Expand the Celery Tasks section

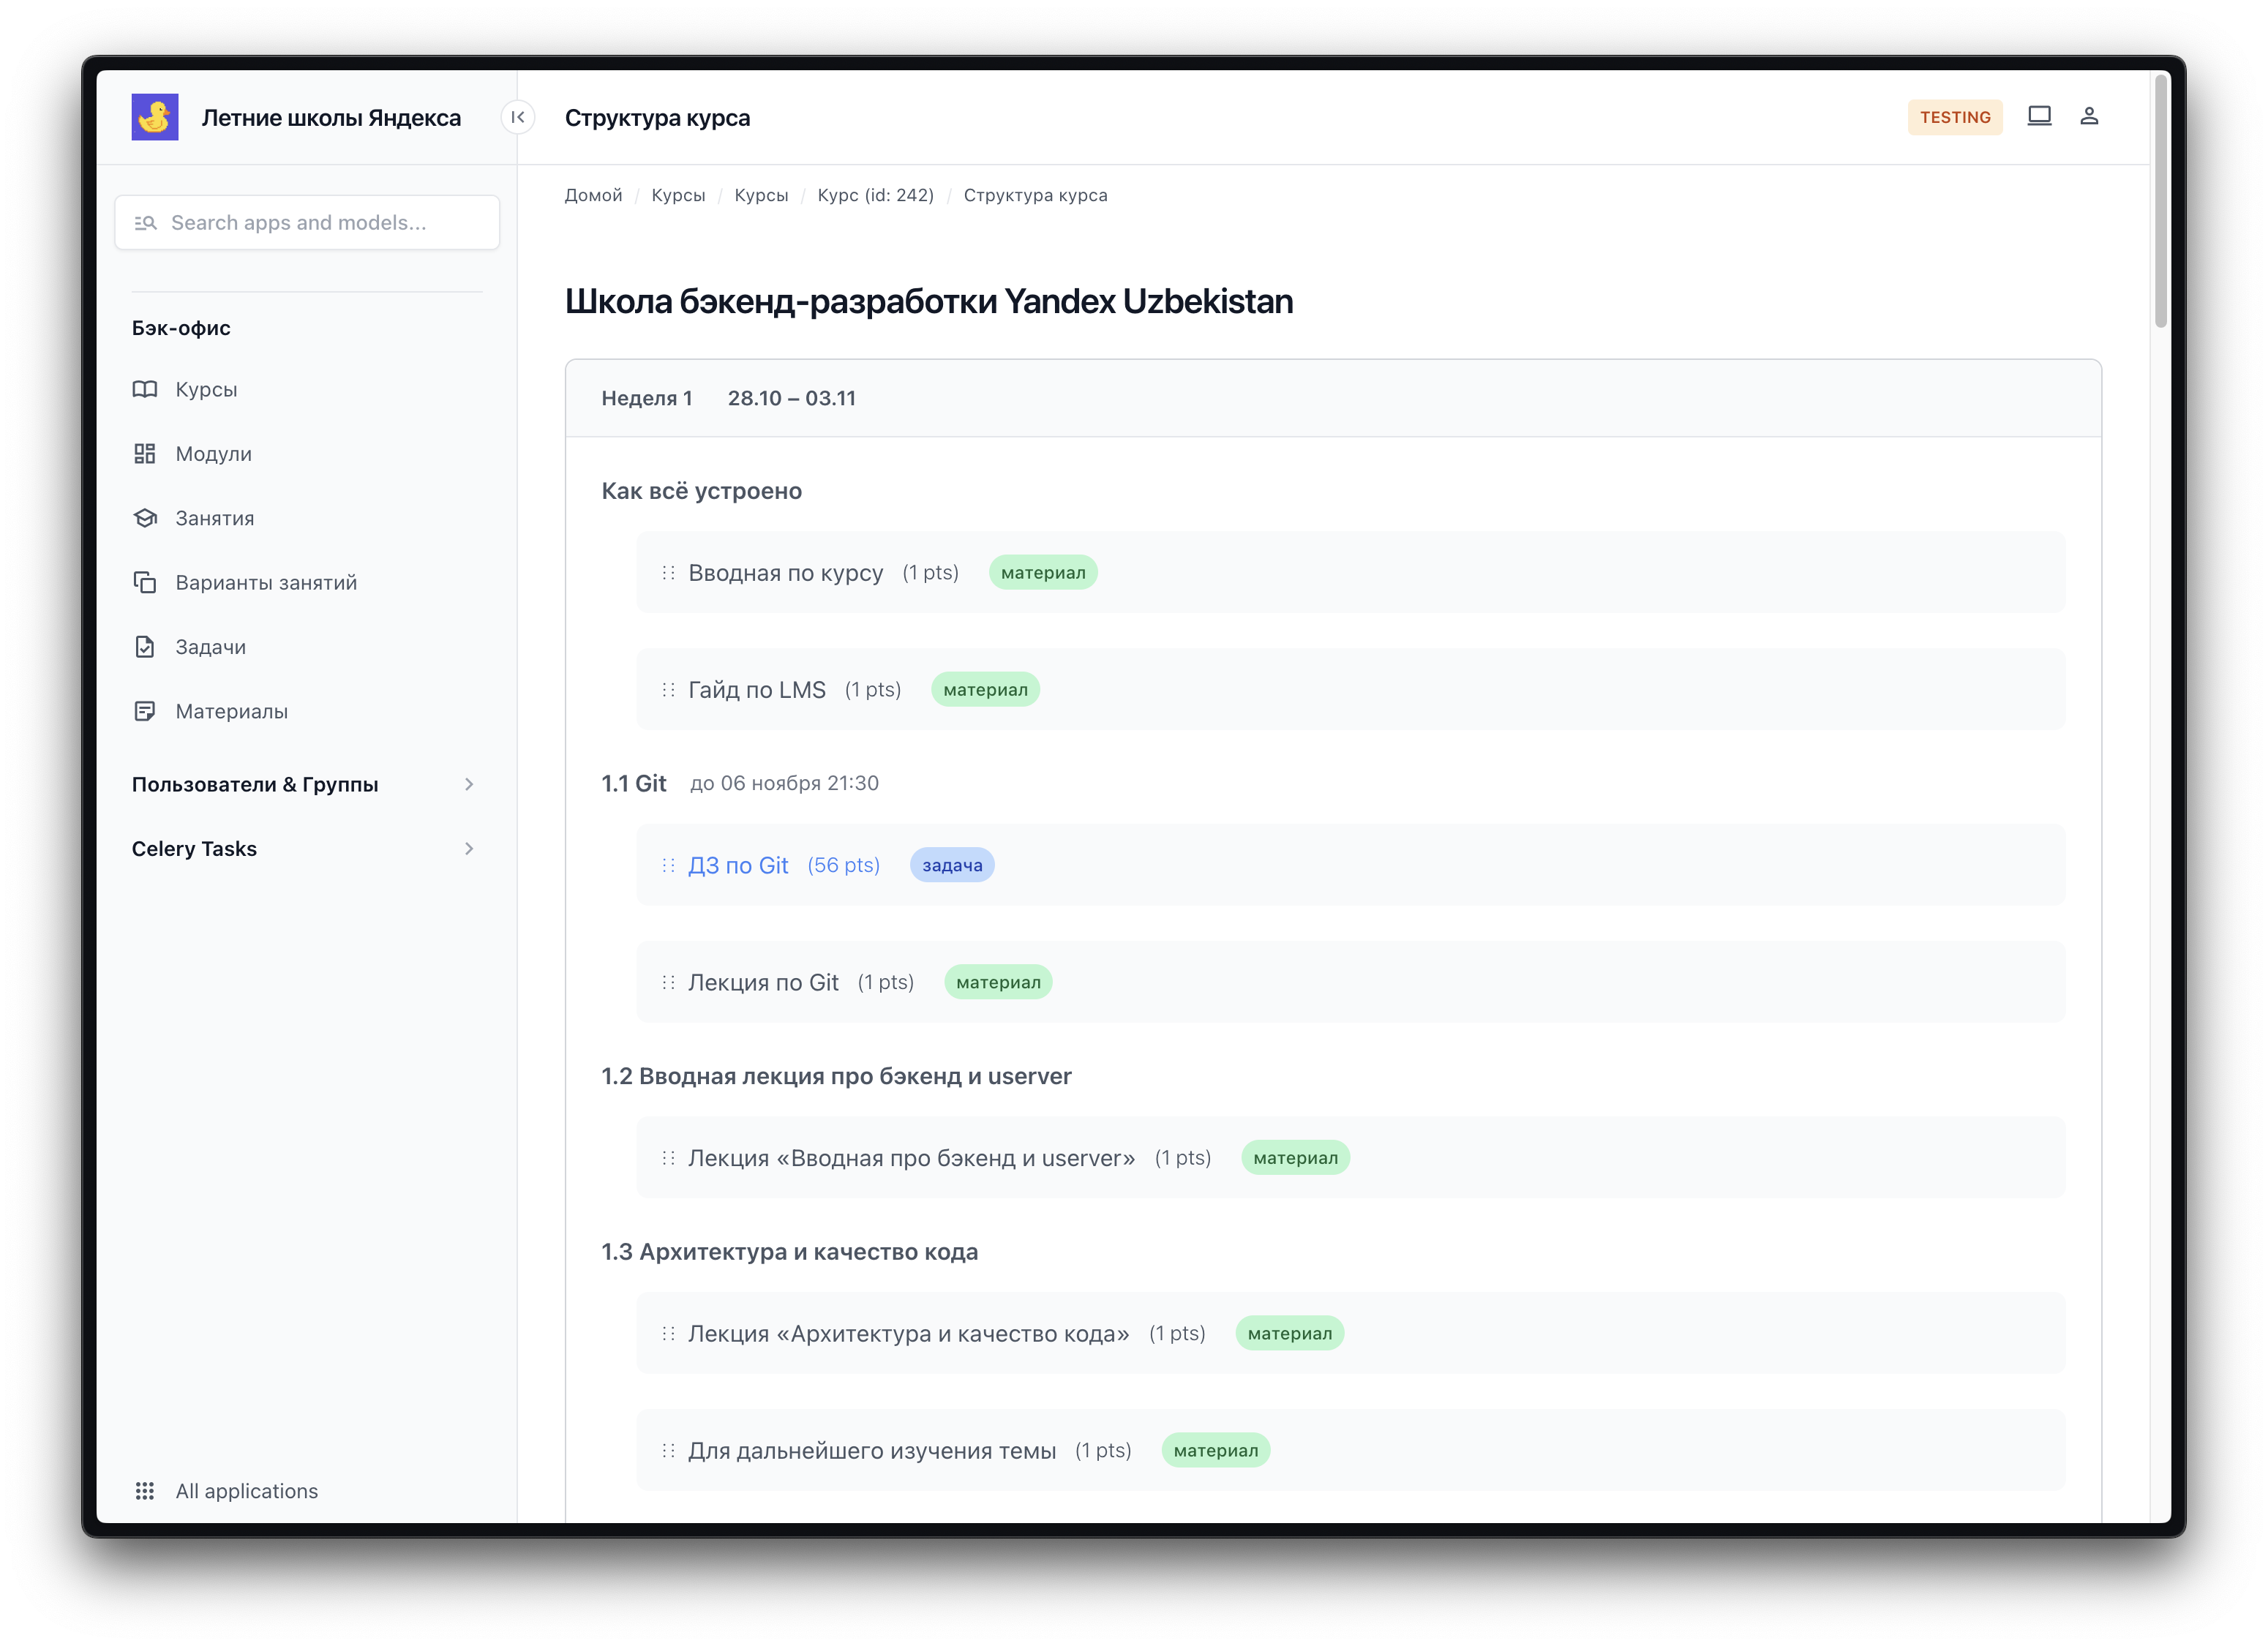point(306,849)
